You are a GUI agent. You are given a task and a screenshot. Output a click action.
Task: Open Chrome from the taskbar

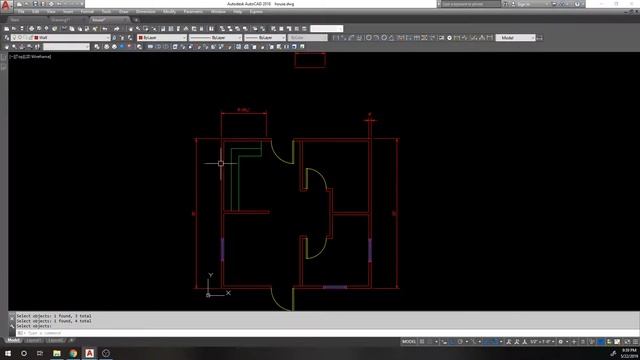(x=73, y=353)
